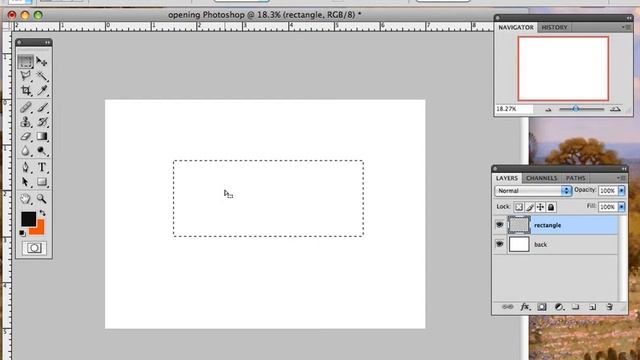Select the Blur tool
The height and width of the screenshot is (360, 640).
pyautogui.click(x=25, y=151)
